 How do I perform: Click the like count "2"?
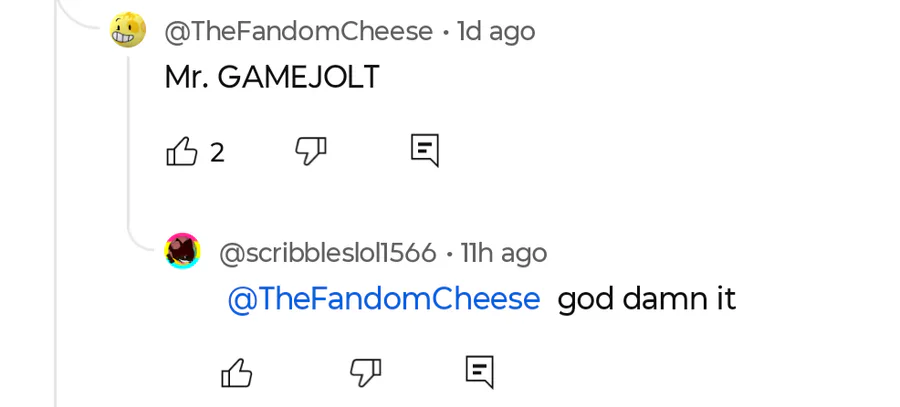(x=217, y=153)
